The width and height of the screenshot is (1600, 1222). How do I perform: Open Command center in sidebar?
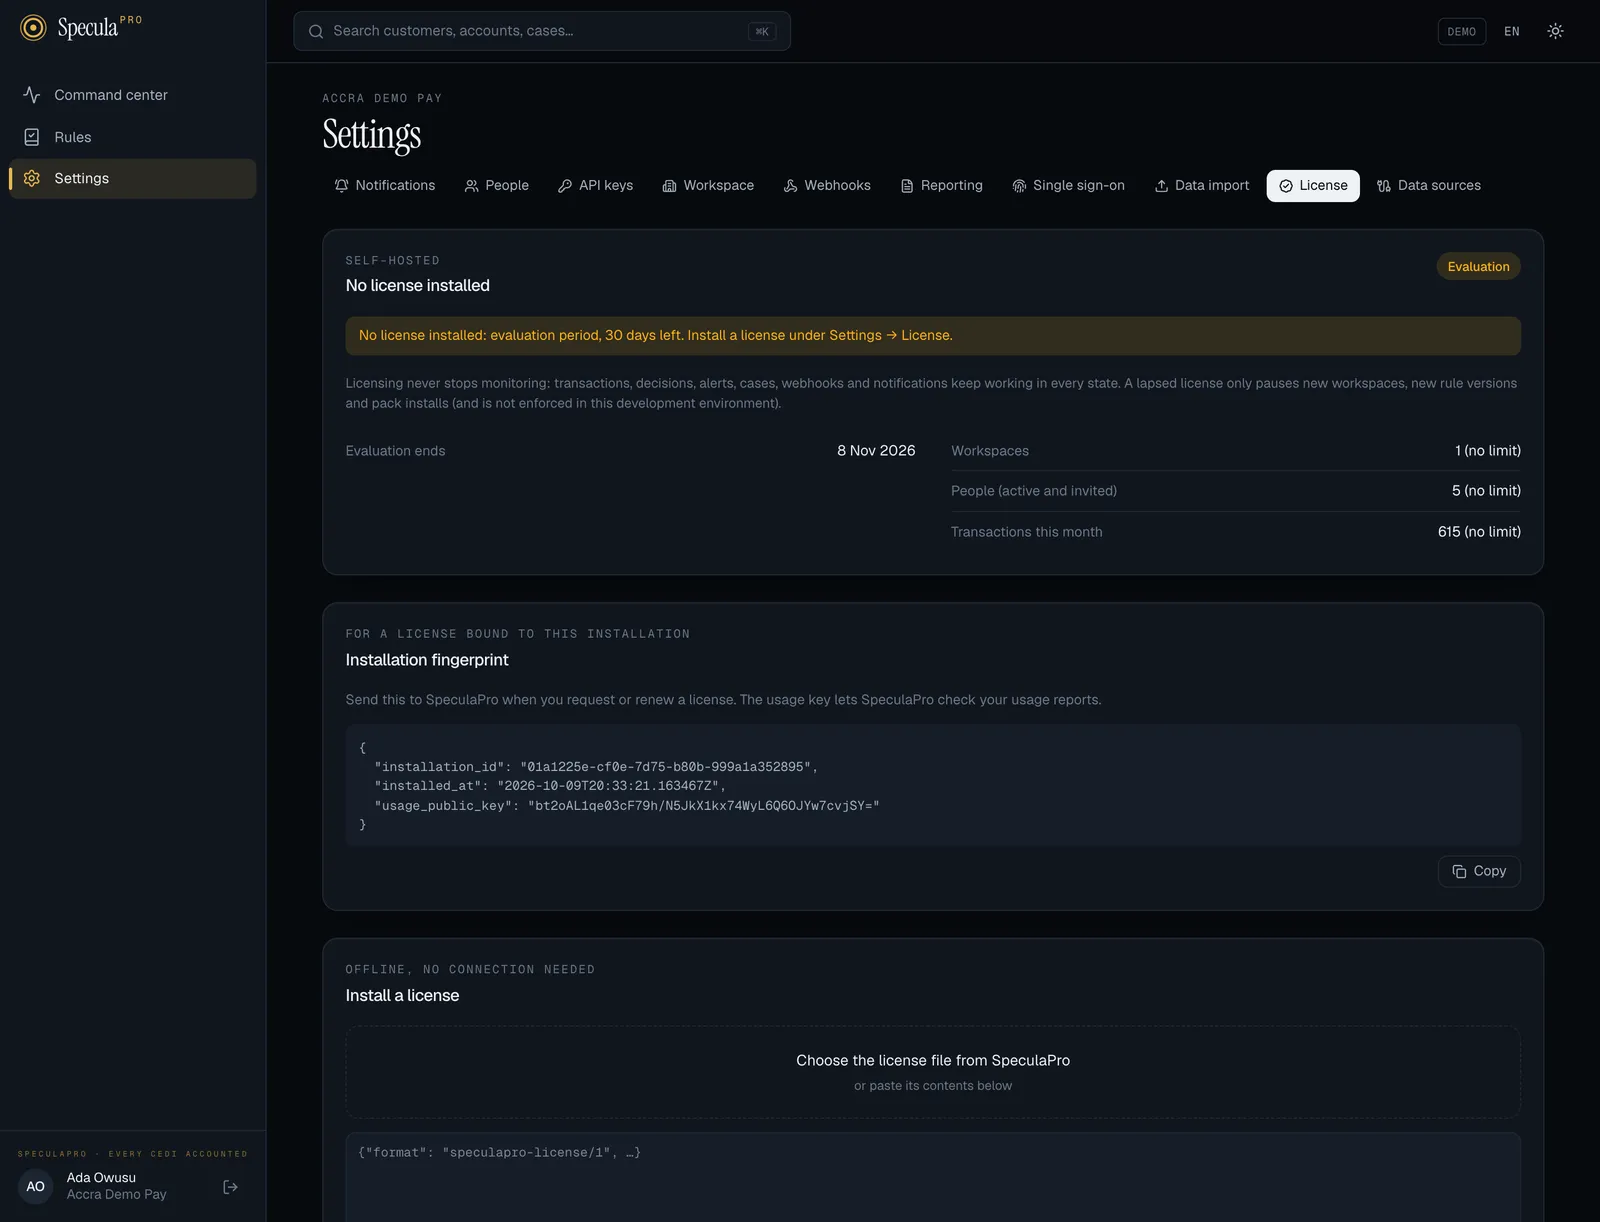click(x=133, y=95)
